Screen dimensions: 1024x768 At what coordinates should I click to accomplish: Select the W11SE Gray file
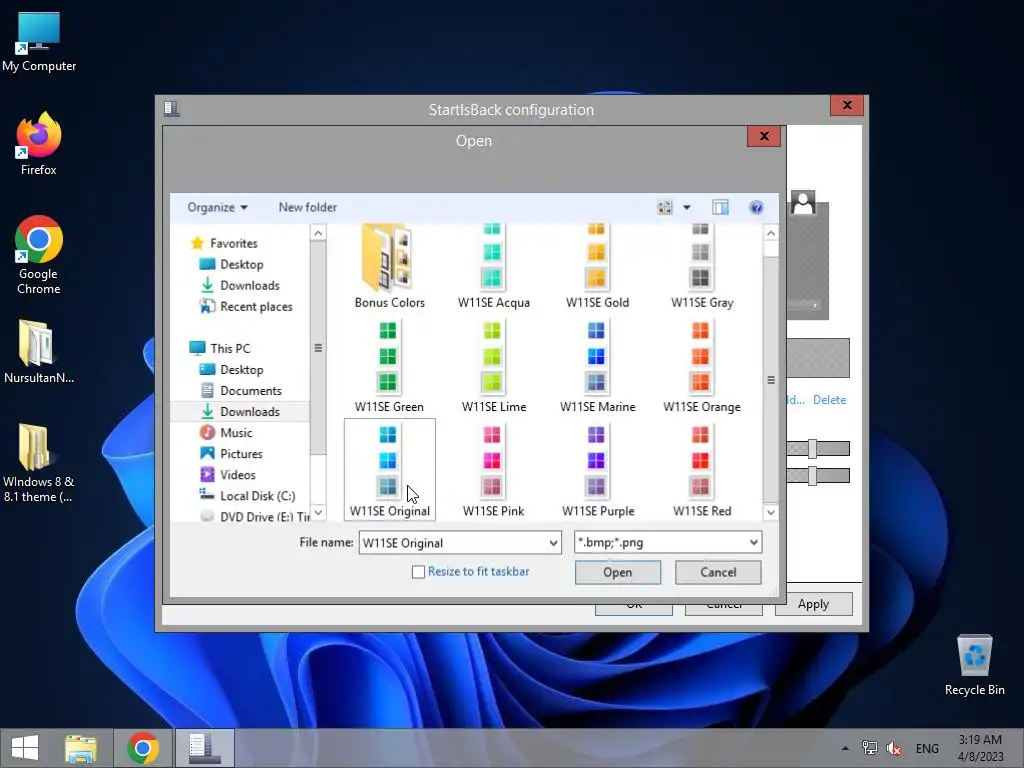point(702,266)
